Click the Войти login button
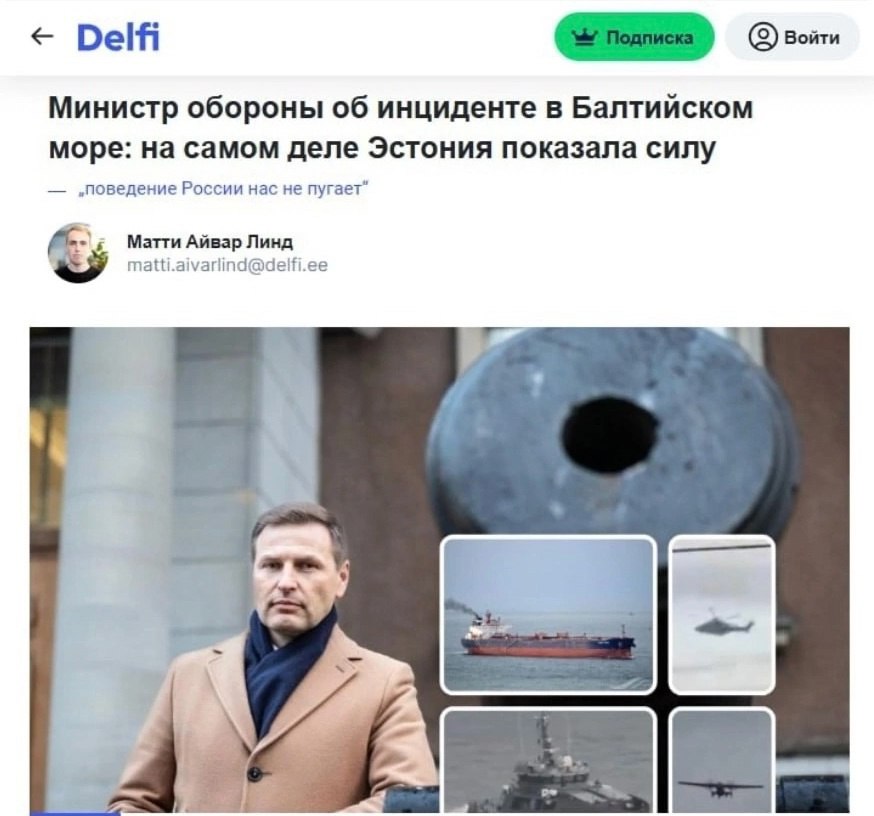This screenshot has height=816, width=874. pyautogui.click(x=792, y=37)
